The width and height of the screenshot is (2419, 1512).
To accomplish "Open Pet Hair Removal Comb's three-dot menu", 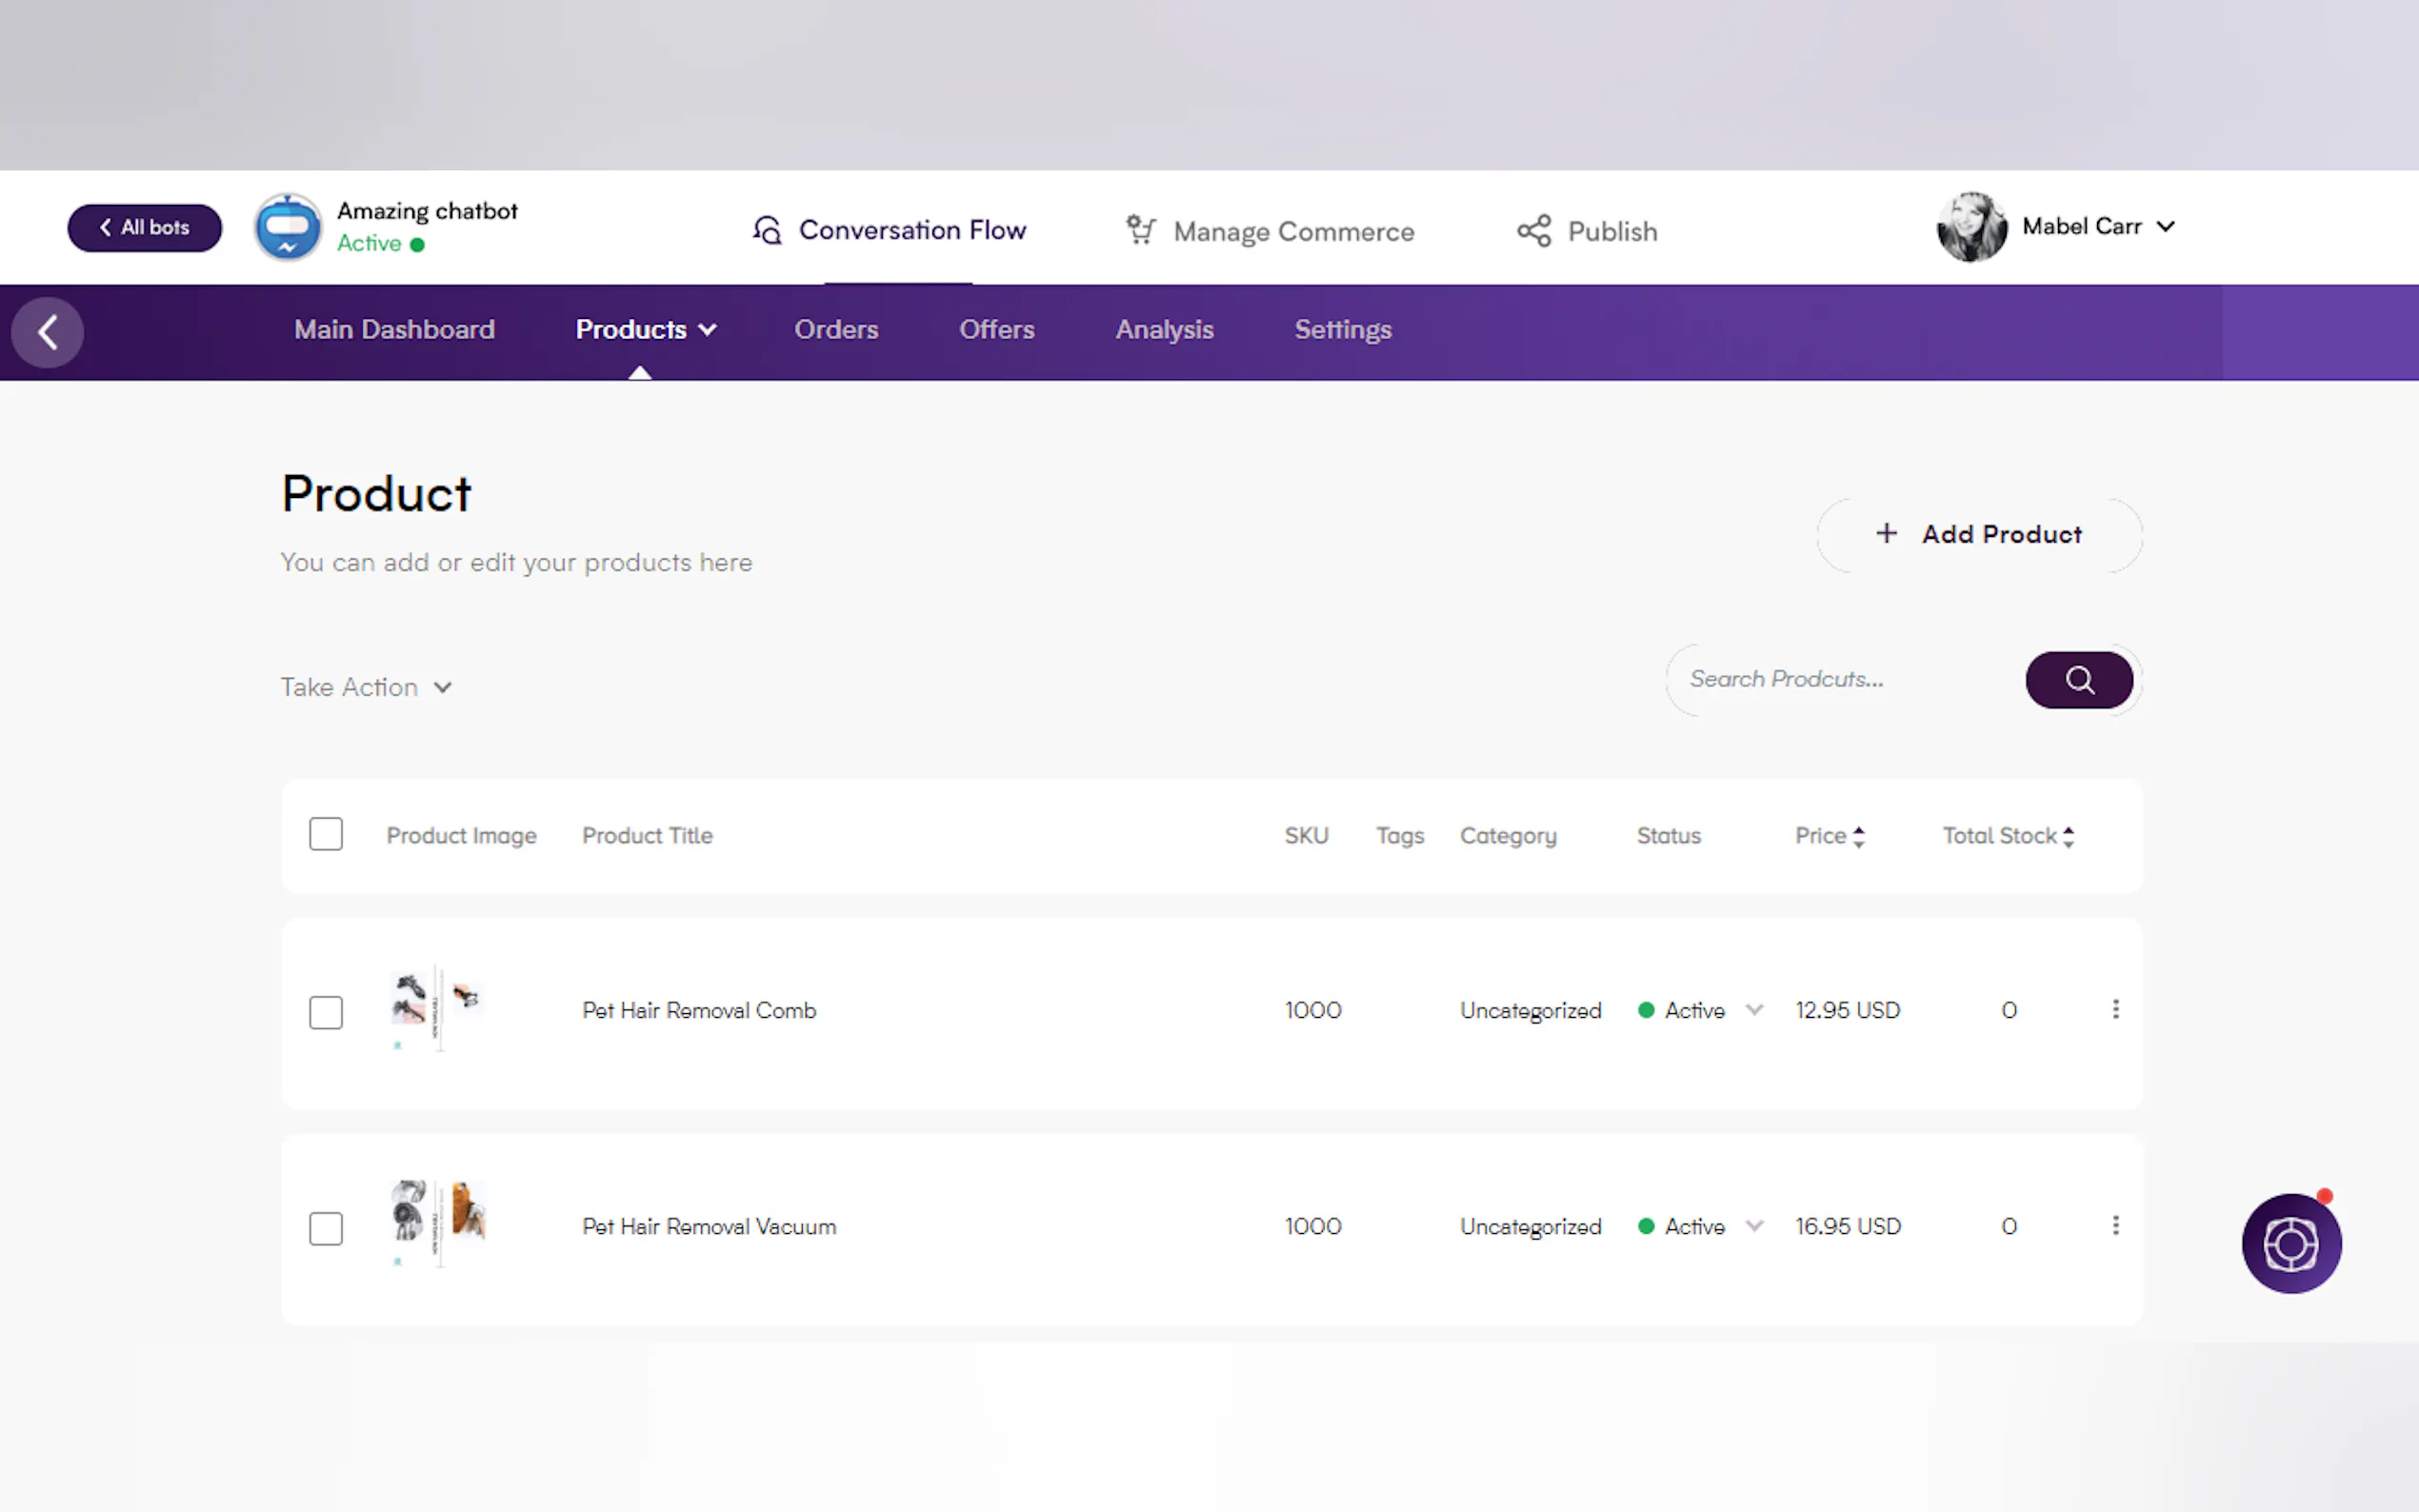I will click(2115, 1009).
